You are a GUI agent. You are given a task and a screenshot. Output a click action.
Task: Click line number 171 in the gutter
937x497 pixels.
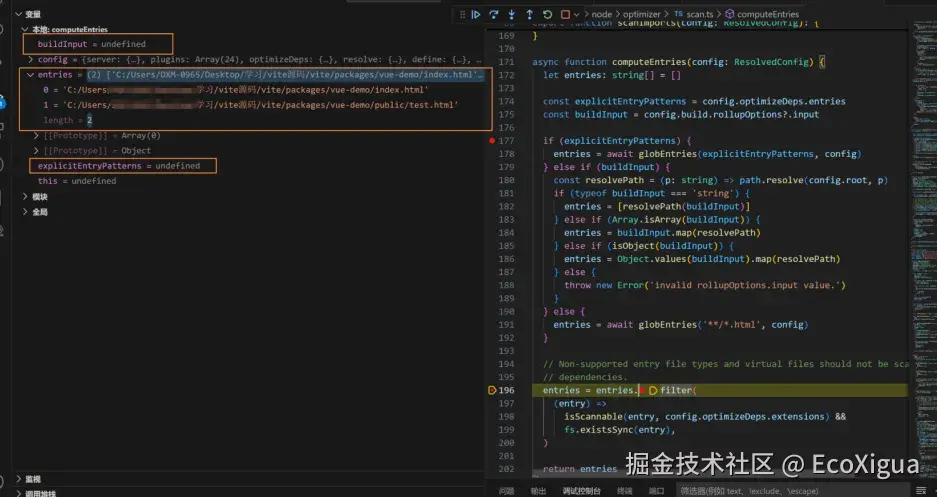[506, 62]
